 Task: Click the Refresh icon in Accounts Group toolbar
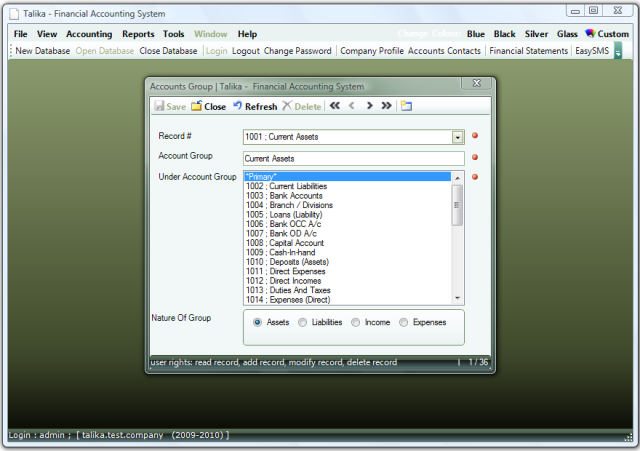tap(238, 106)
